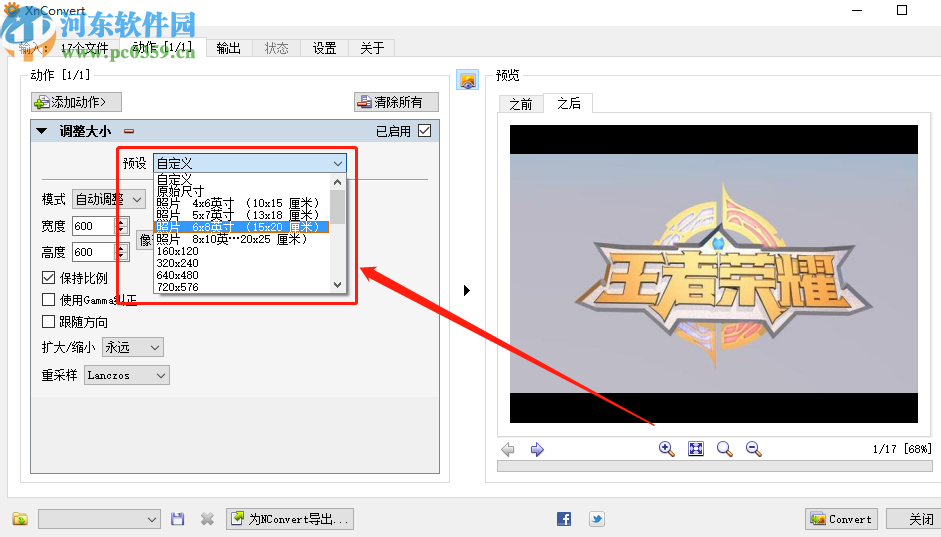Viewport: 941px width, 537px height.
Task: Share on Facebook
Action: click(564, 519)
